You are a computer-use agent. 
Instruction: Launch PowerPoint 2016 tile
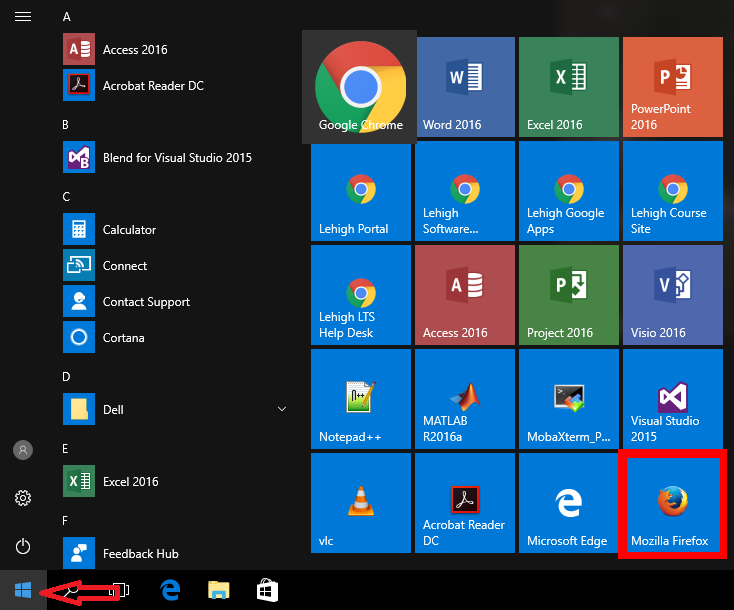coord(673,87)
